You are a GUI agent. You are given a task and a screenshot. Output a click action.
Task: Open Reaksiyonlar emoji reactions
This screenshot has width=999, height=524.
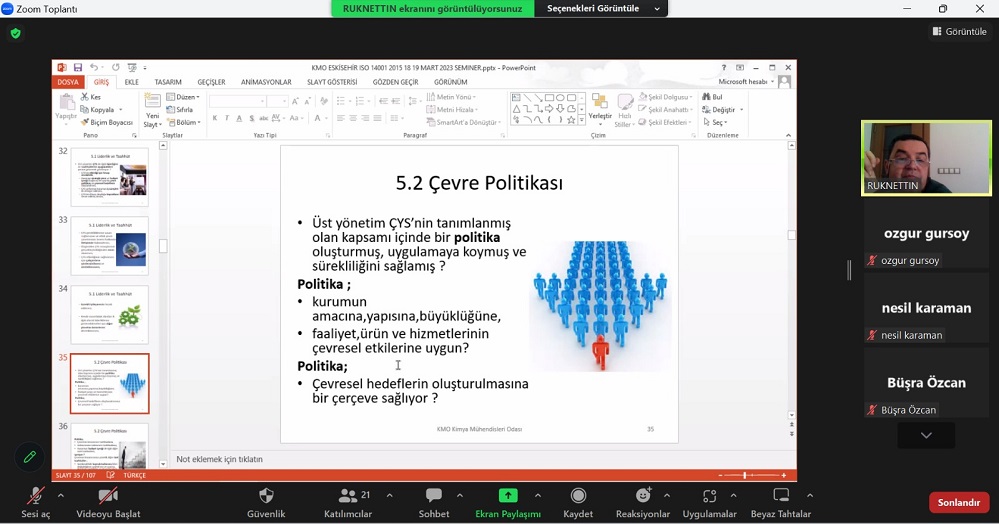[643, 496]
